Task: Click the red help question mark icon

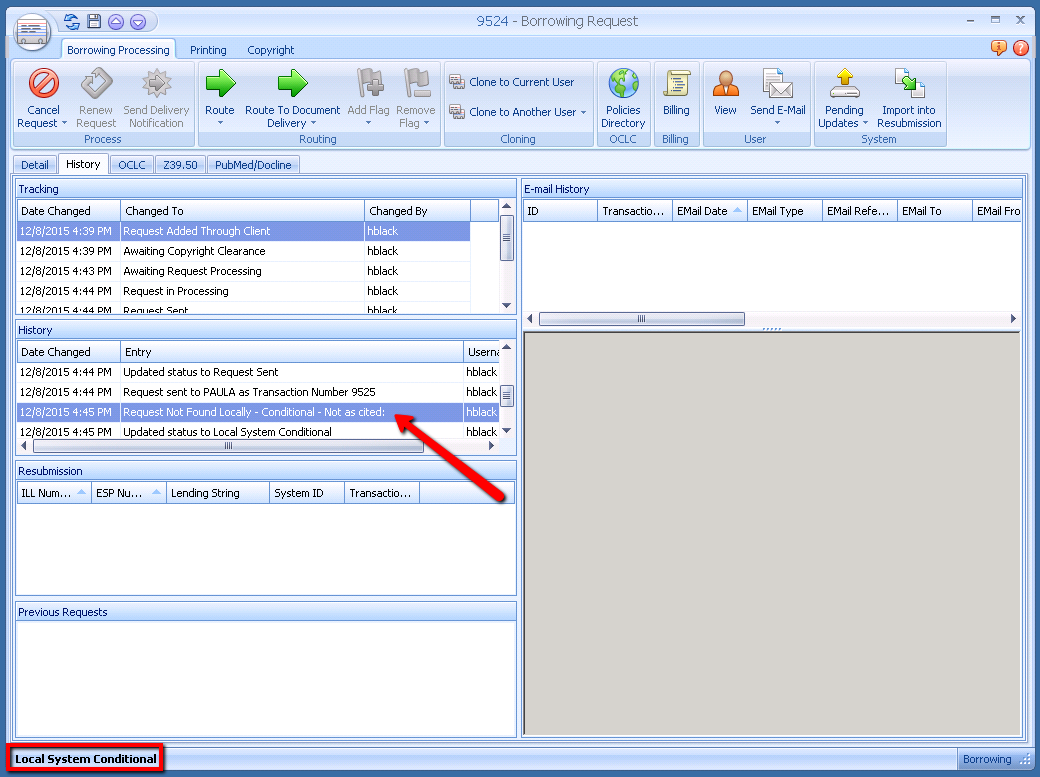Action: pyautogui.click(x=1020, y=47)
